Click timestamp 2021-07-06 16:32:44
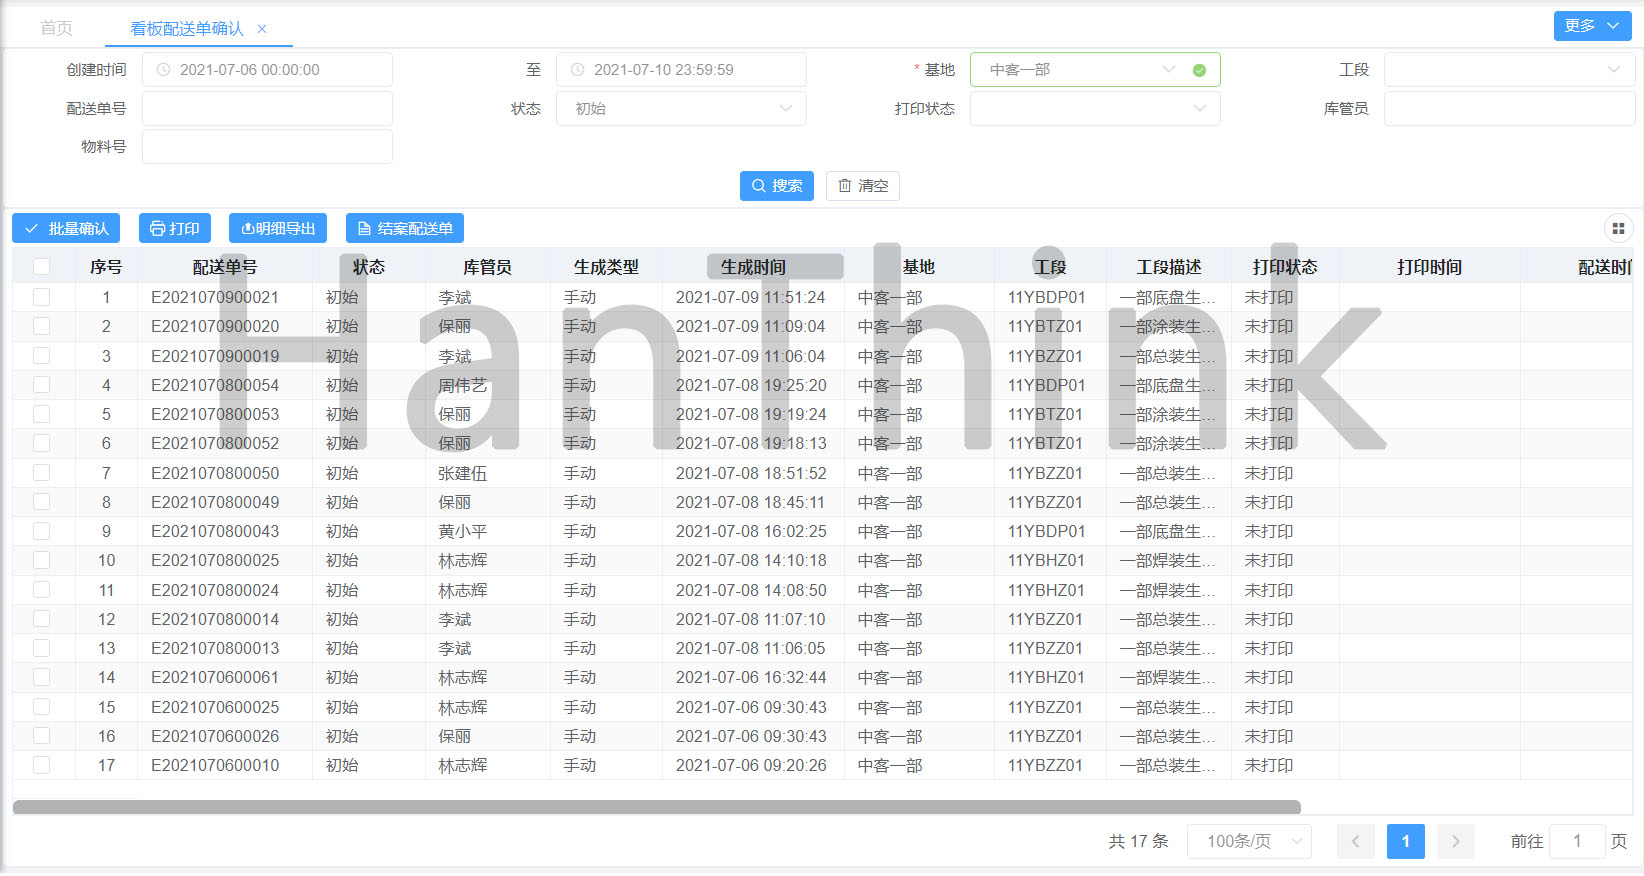 (x=751, y=677)
